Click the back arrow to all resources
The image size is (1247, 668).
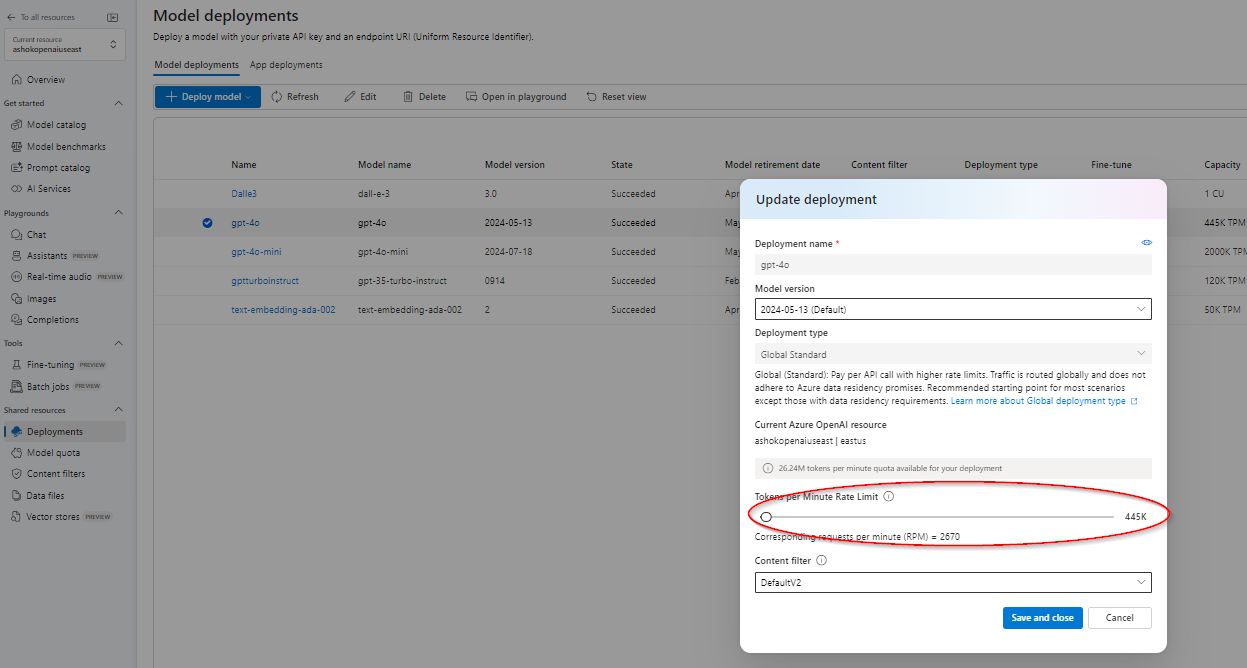[11, 17]
